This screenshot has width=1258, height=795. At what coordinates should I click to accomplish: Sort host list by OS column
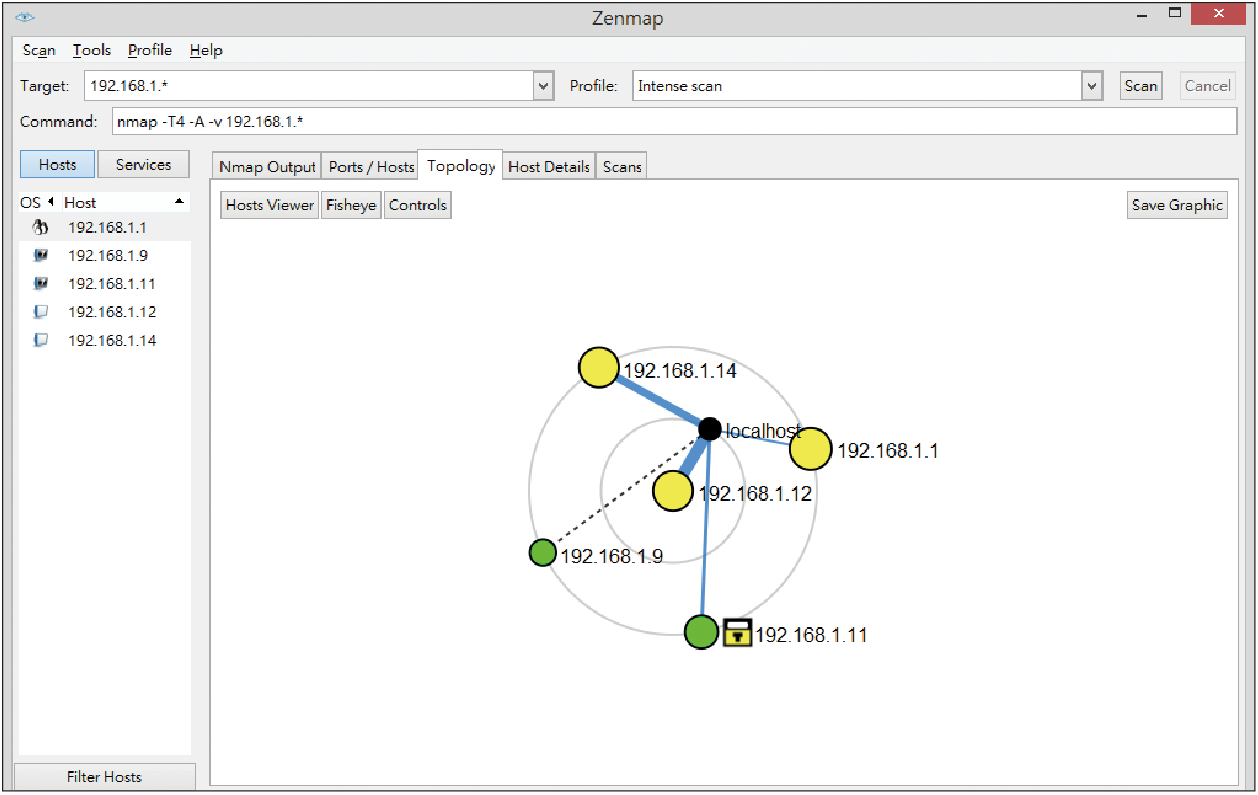(37, 202)
